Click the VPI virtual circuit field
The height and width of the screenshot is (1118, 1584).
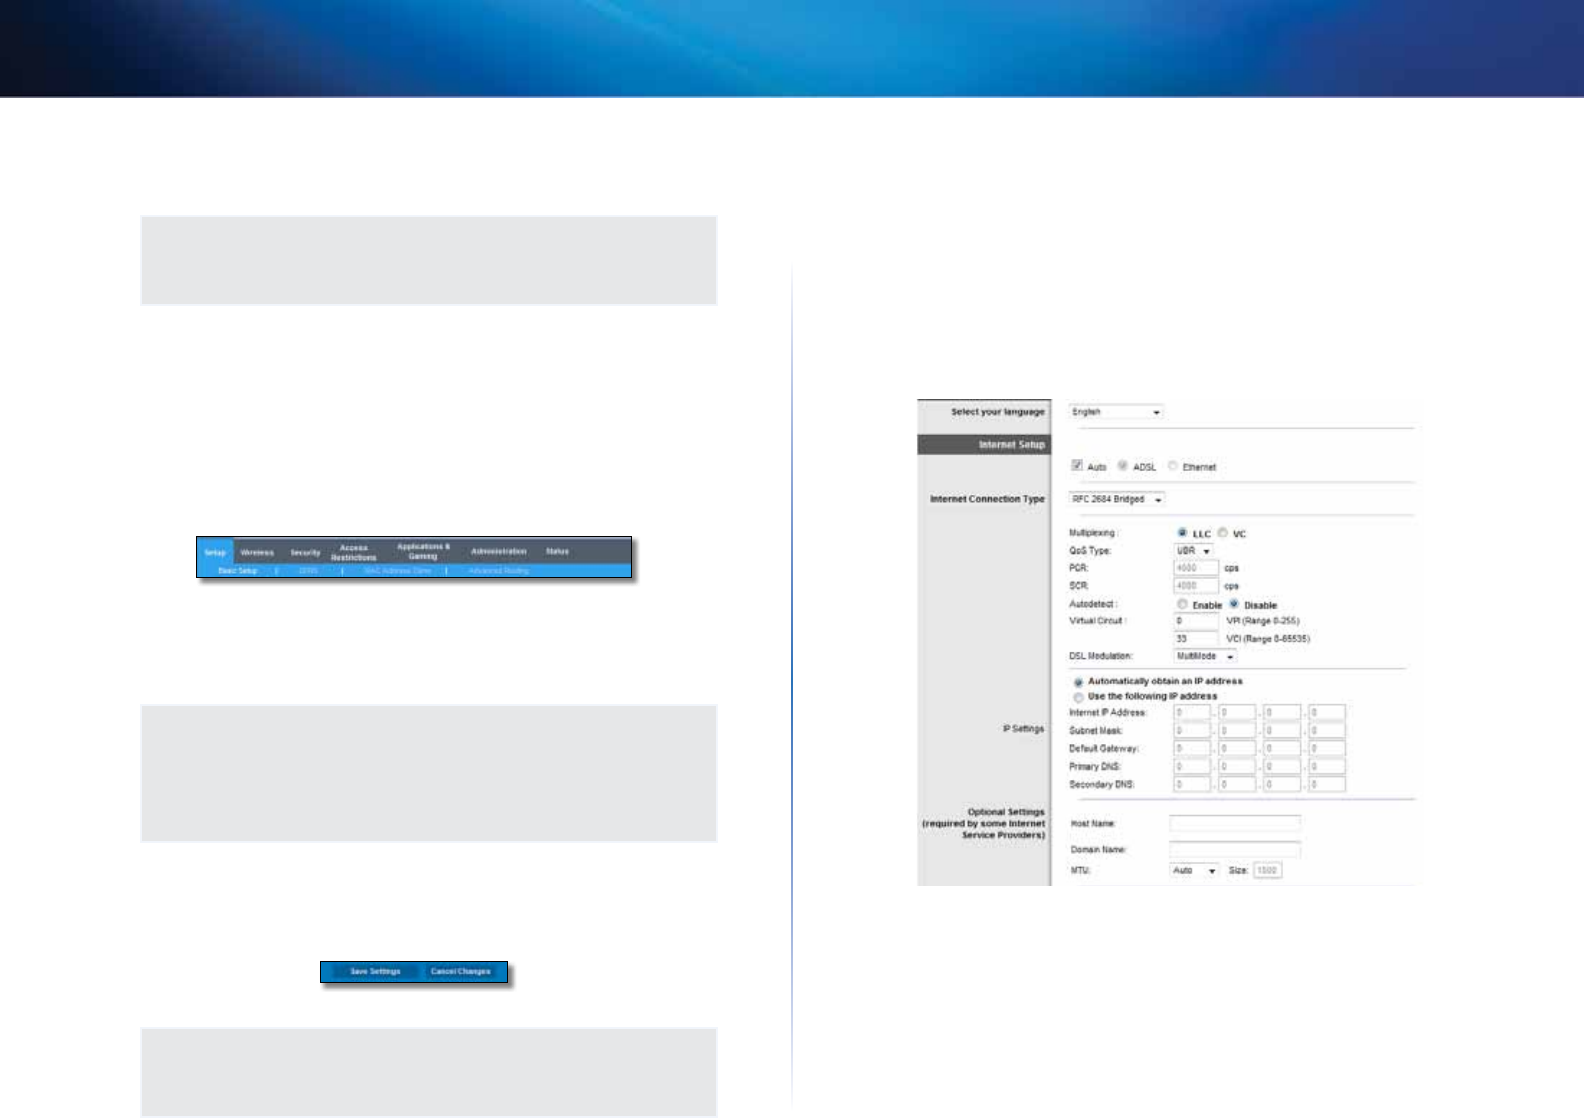(1196, 621)
